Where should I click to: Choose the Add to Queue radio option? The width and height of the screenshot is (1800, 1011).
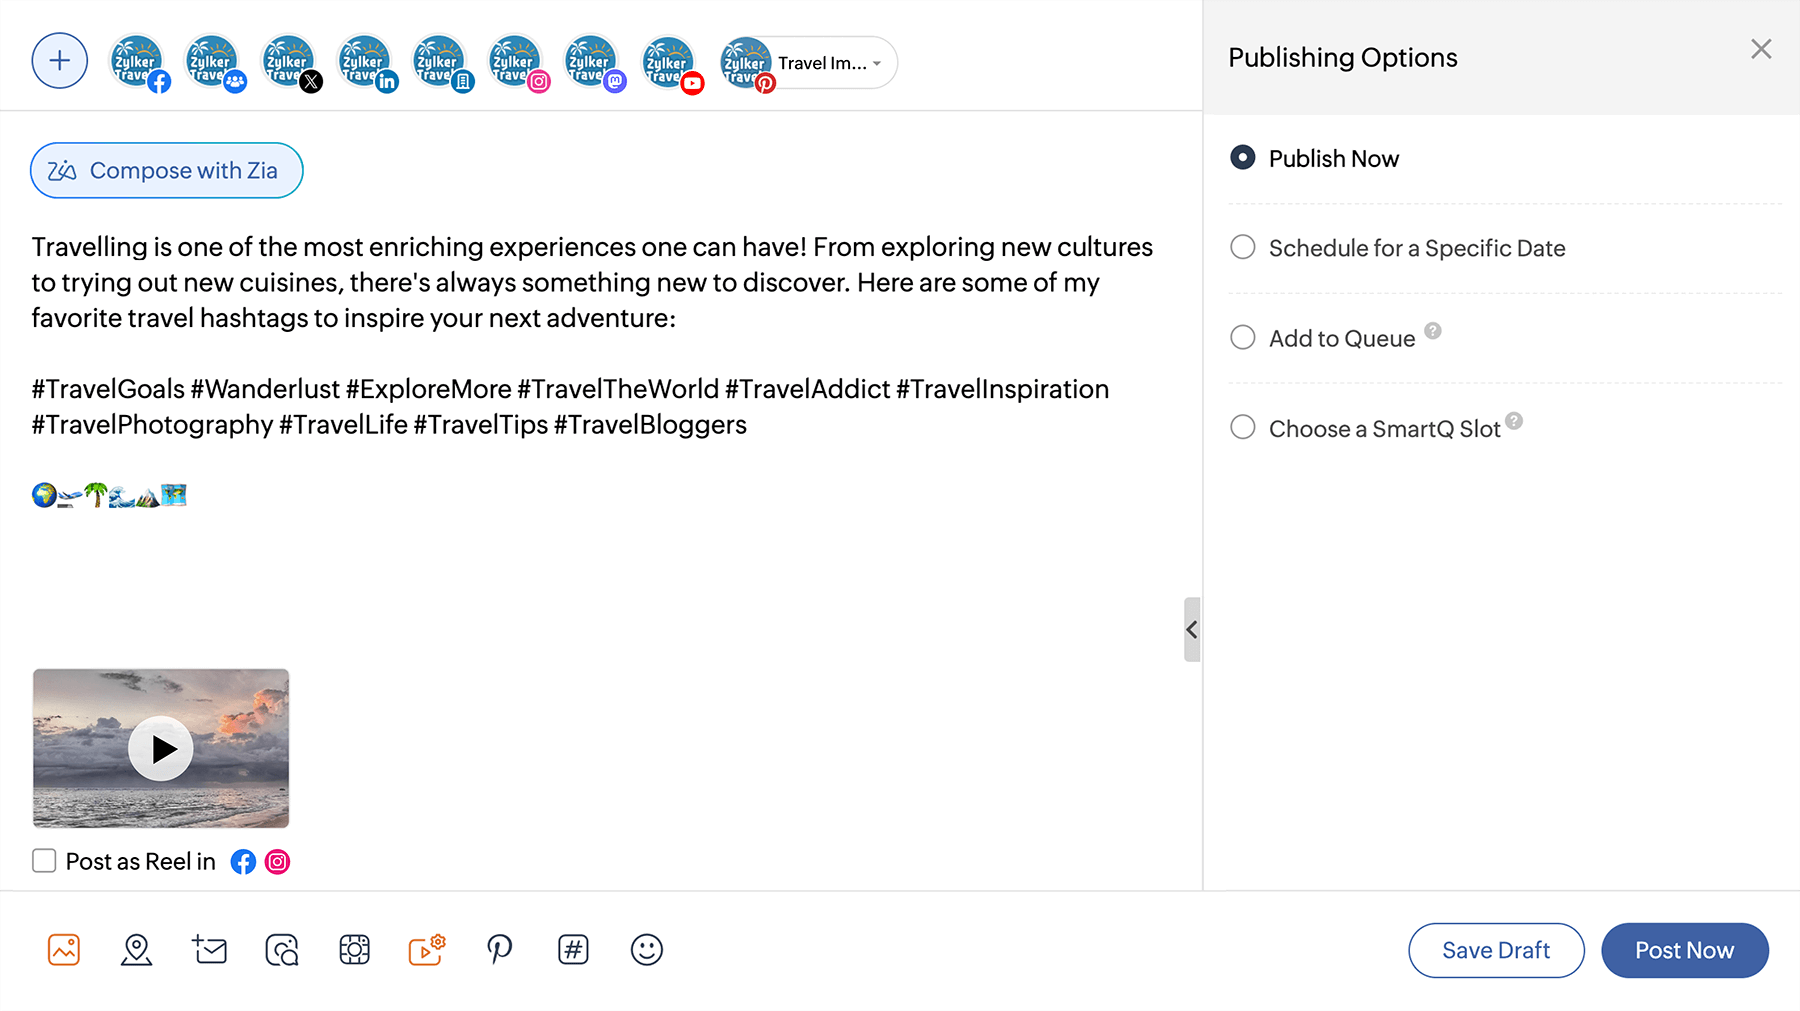coord(1243,338)
